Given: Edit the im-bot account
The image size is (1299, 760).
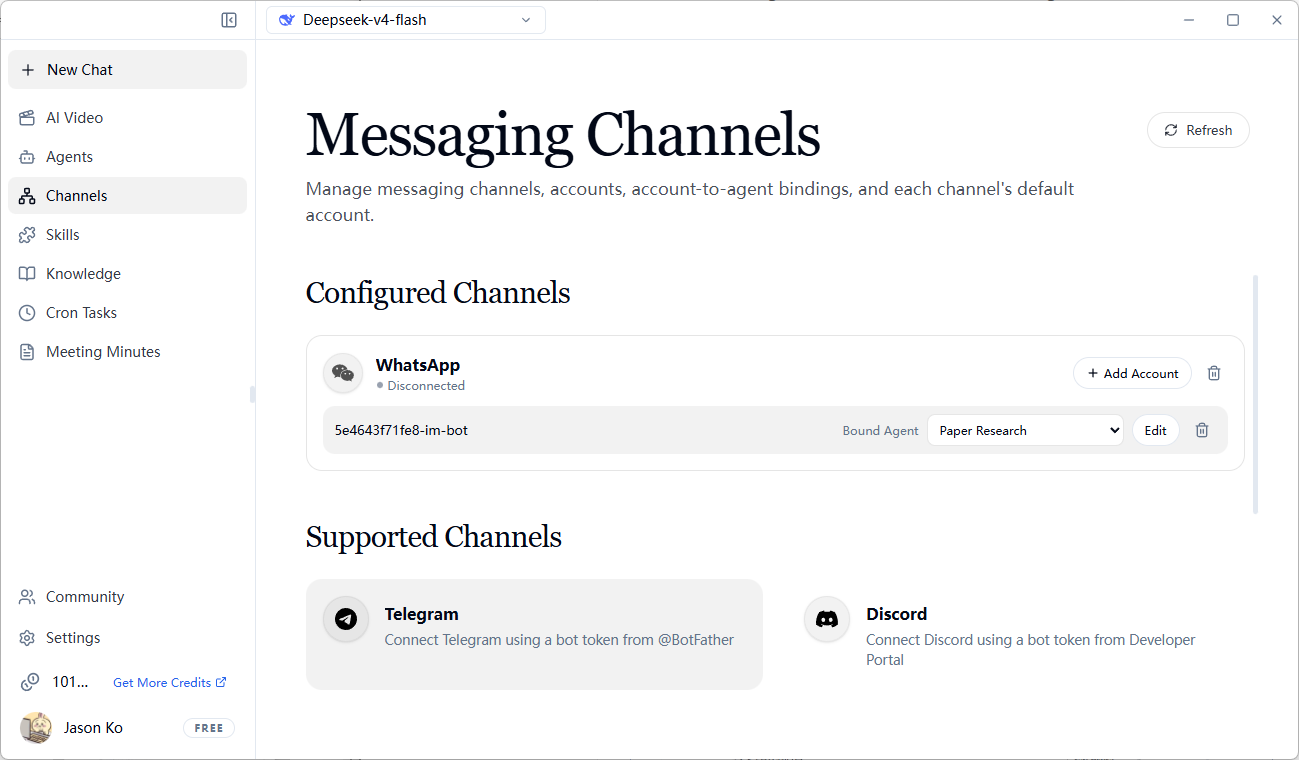Looking at the screenshot, I should point(1155,430).
